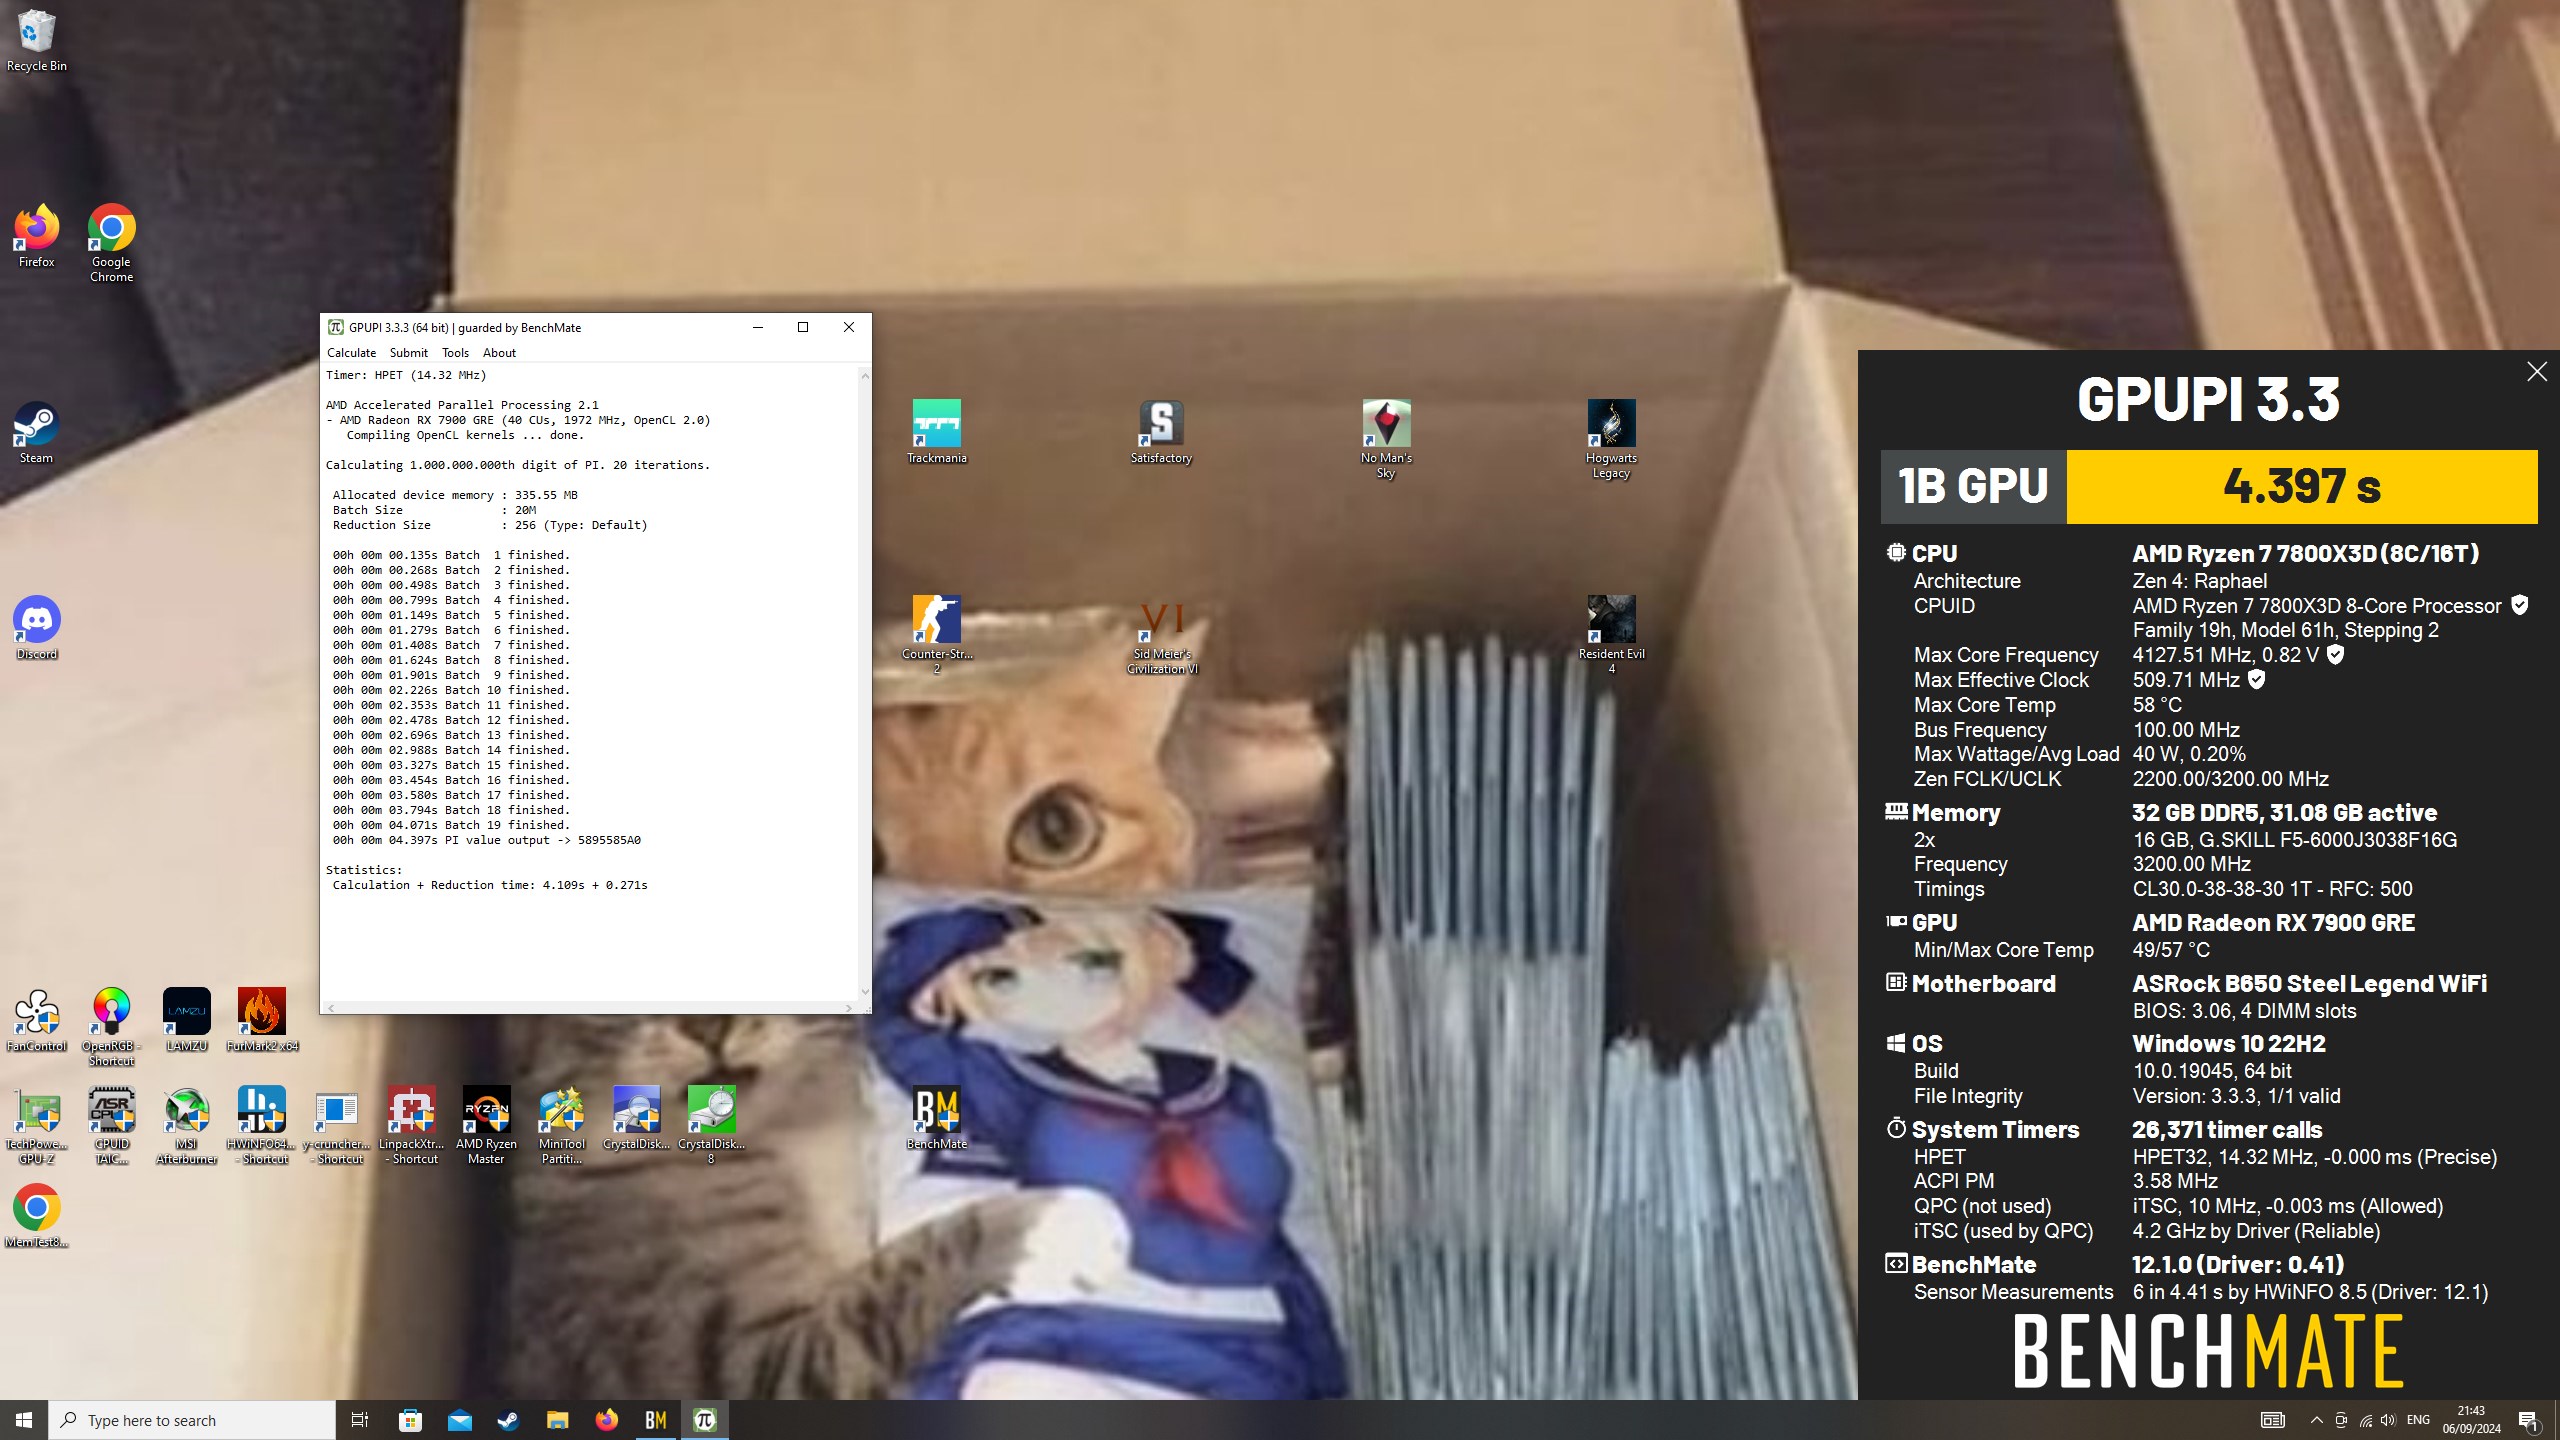The width and height of the screenshot is (2560, 1440).
Task: Open the Mail app on taskbar
Action: pos(459,1420)
